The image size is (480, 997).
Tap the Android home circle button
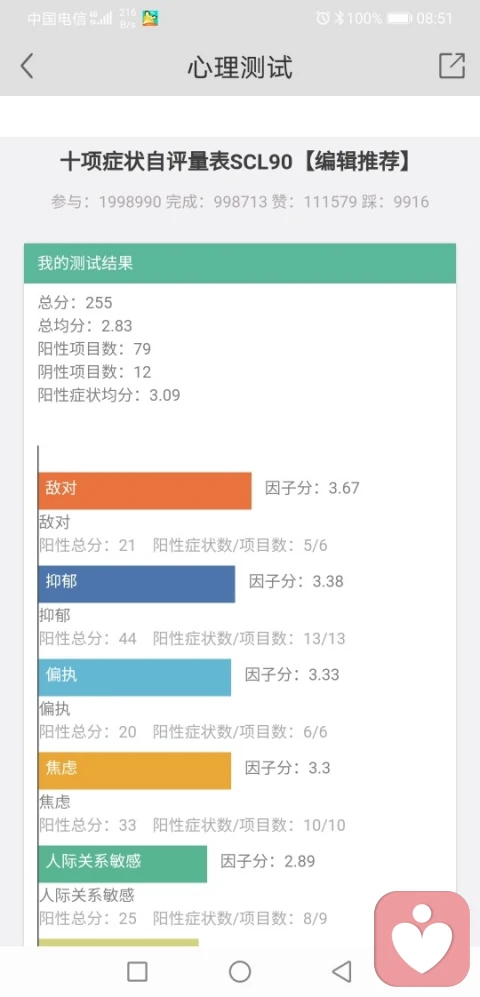pyautogui.click(x=240, y=971)
